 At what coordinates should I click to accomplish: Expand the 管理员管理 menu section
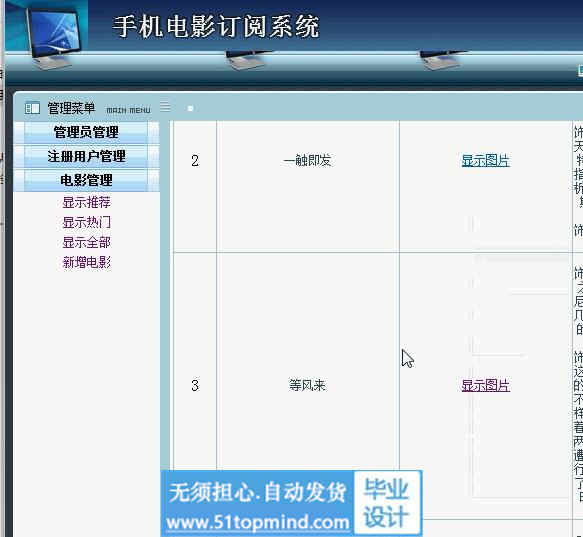86,132
